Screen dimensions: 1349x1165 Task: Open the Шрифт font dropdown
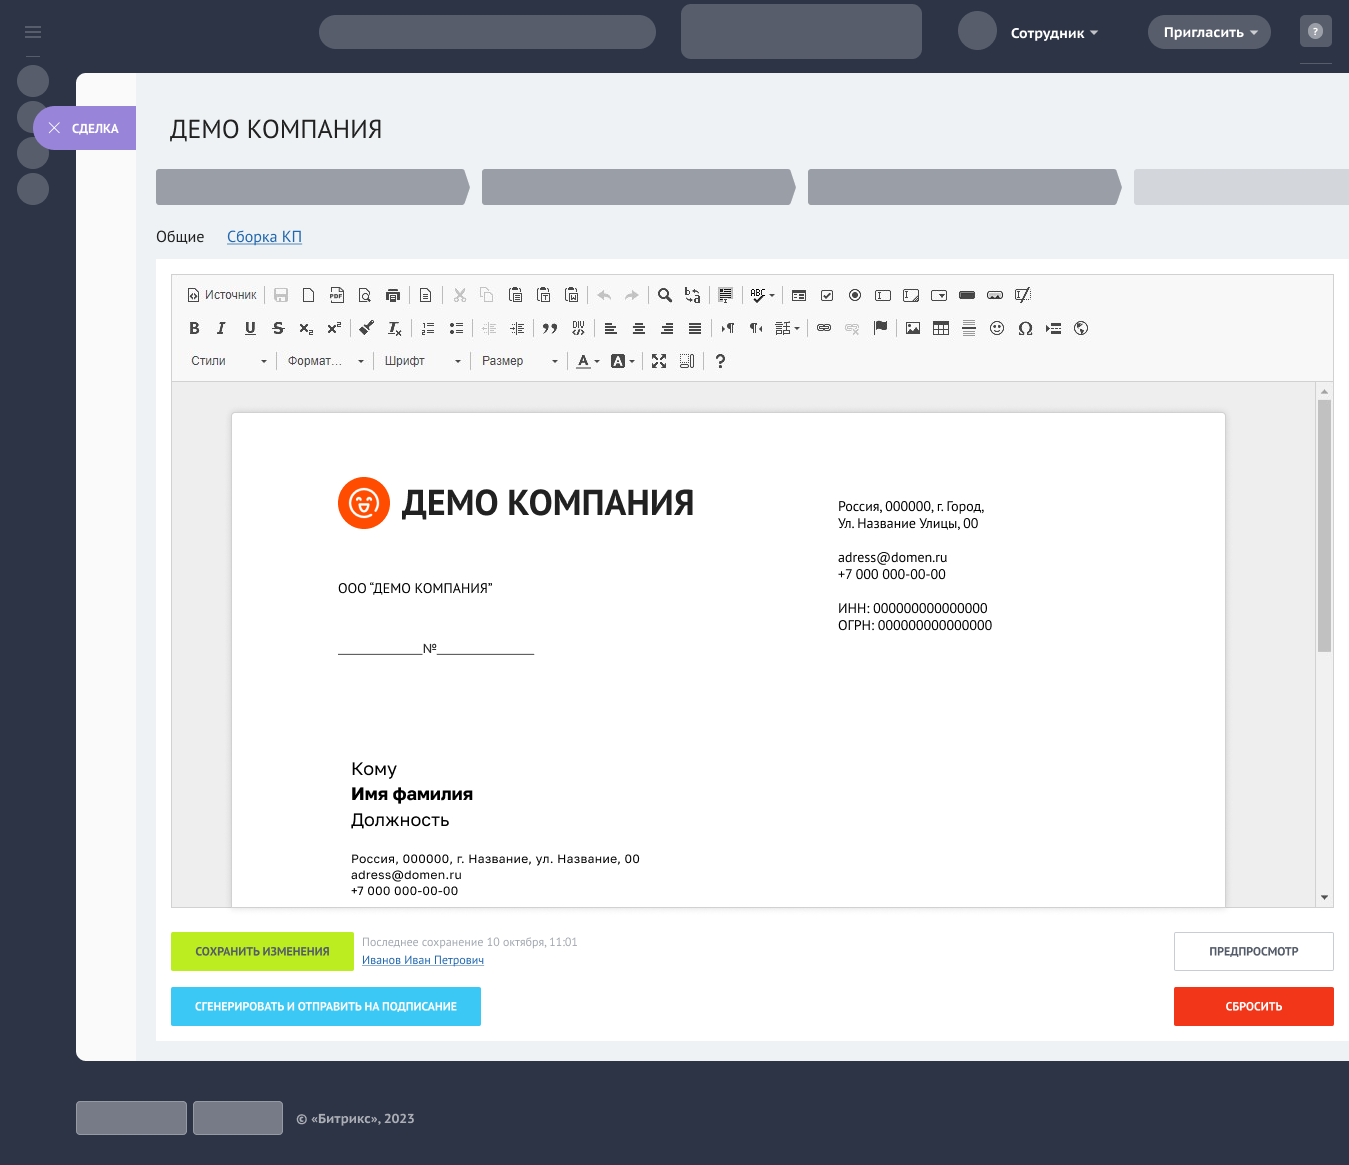click(421, 361)
